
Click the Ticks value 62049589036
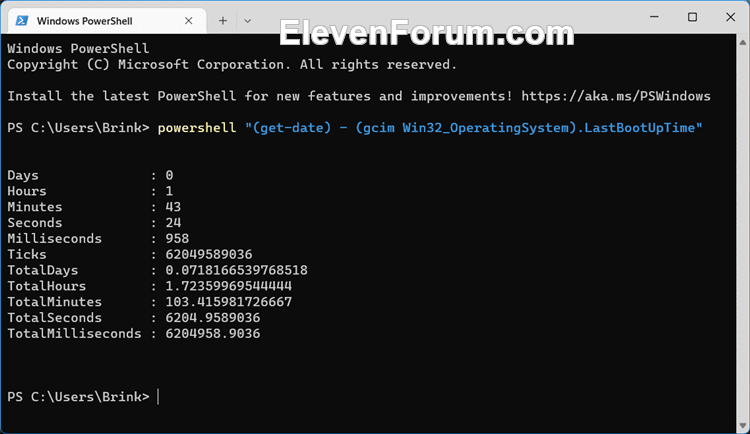pos(209,254)
